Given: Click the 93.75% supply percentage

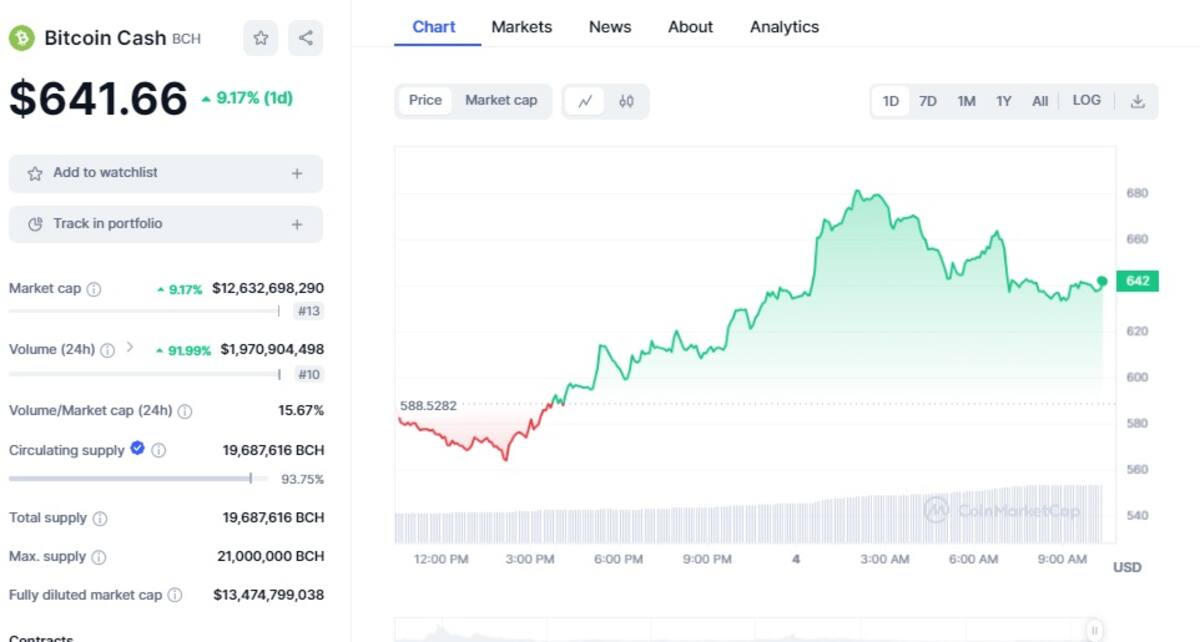Looking at the screenshot, I should coord(302,479).
